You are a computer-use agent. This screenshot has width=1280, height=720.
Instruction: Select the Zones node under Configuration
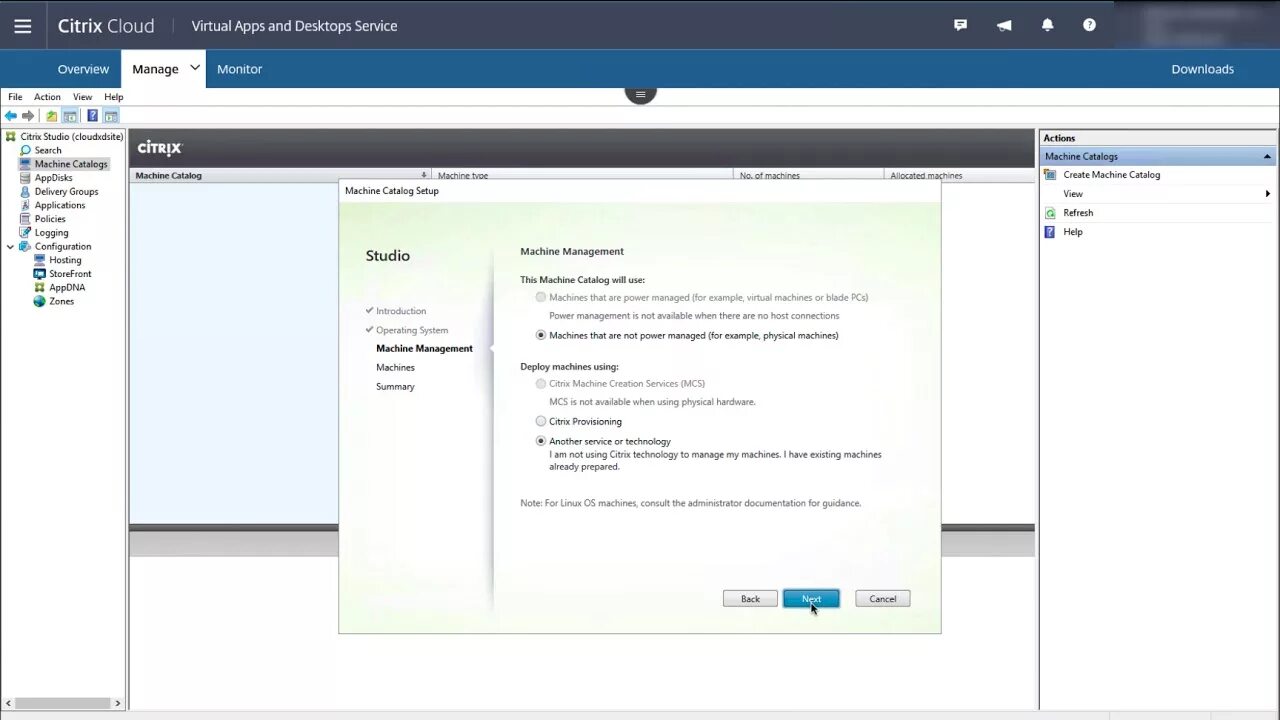(61, 301)
